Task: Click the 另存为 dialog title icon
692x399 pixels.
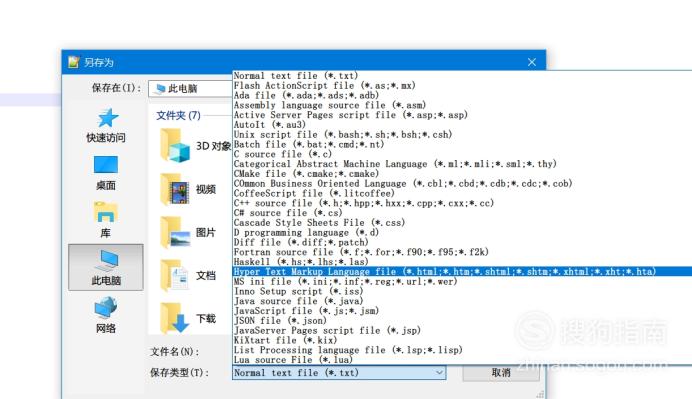Action: tap(74, 62)
